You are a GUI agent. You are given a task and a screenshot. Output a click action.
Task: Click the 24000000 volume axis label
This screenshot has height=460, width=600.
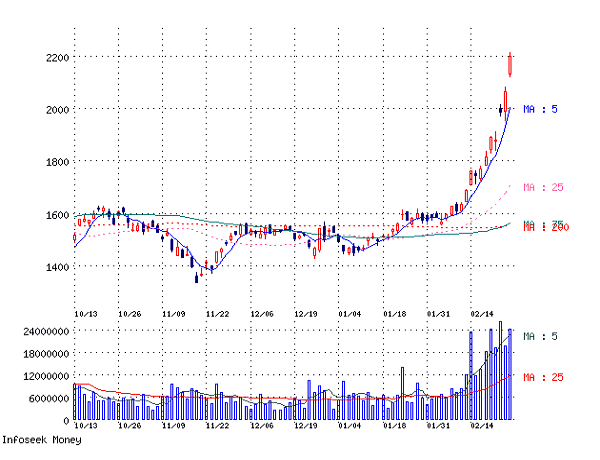[46, 331]
